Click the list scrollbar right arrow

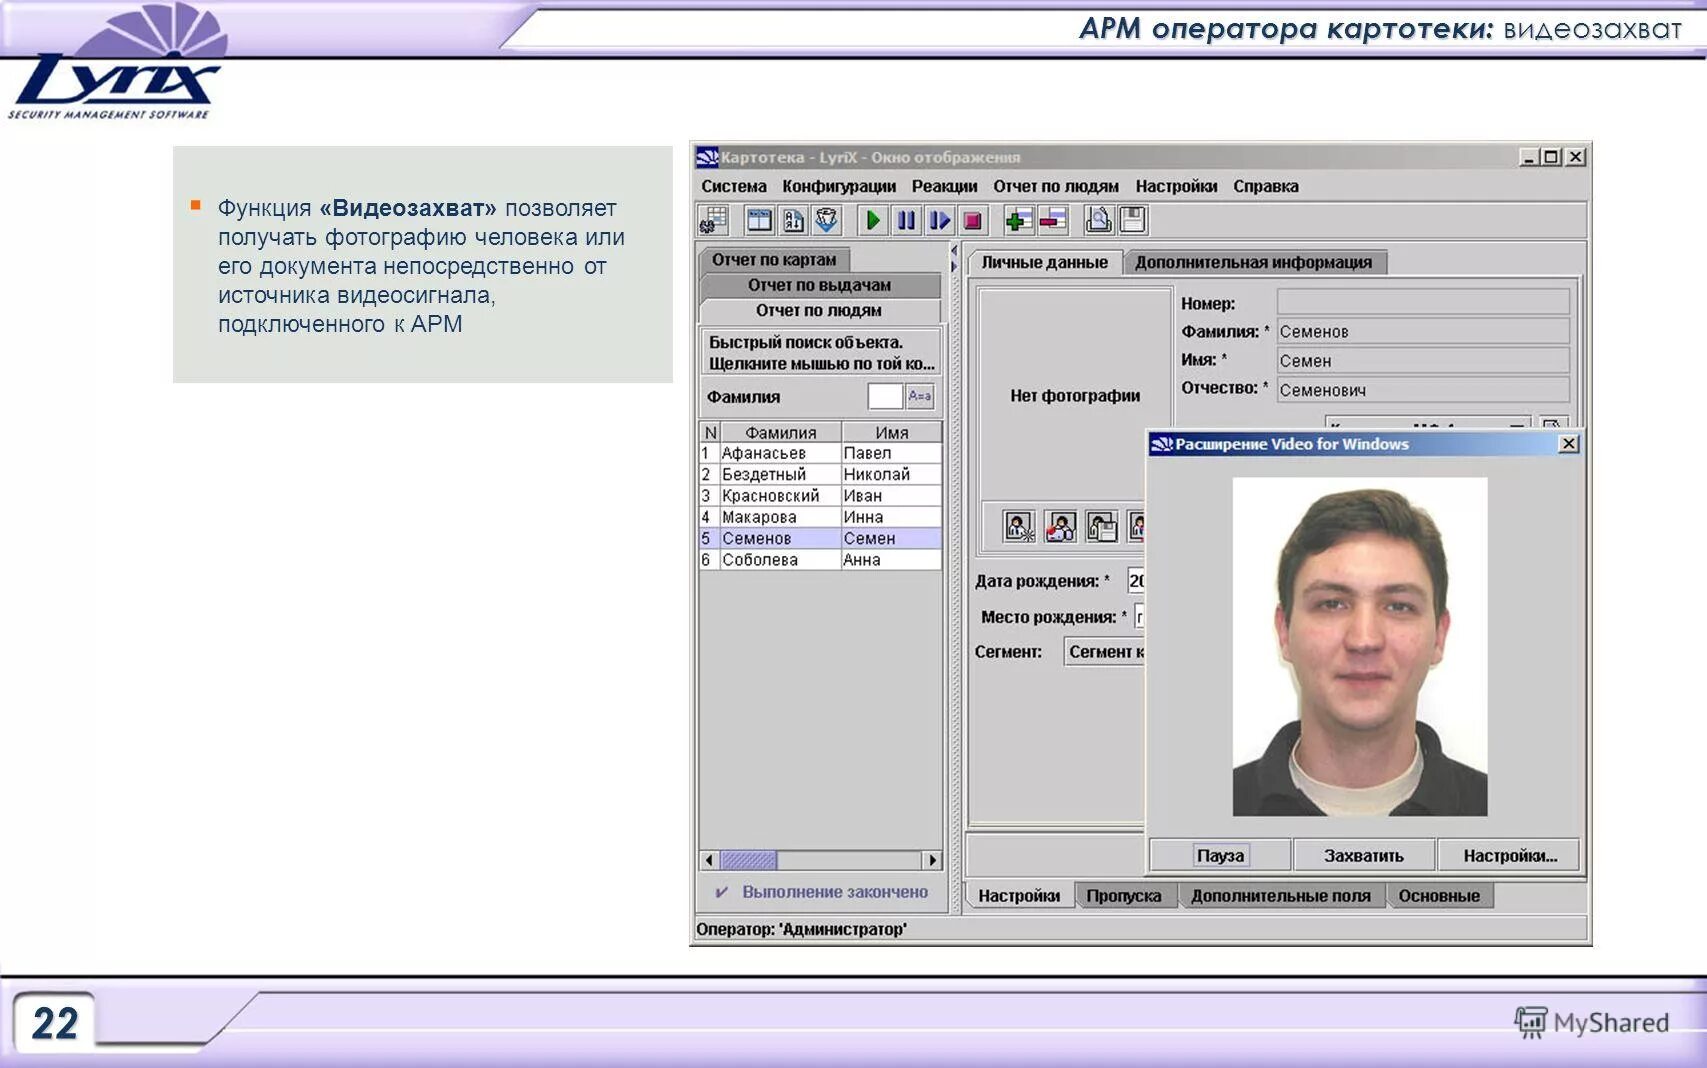point(932,860)
